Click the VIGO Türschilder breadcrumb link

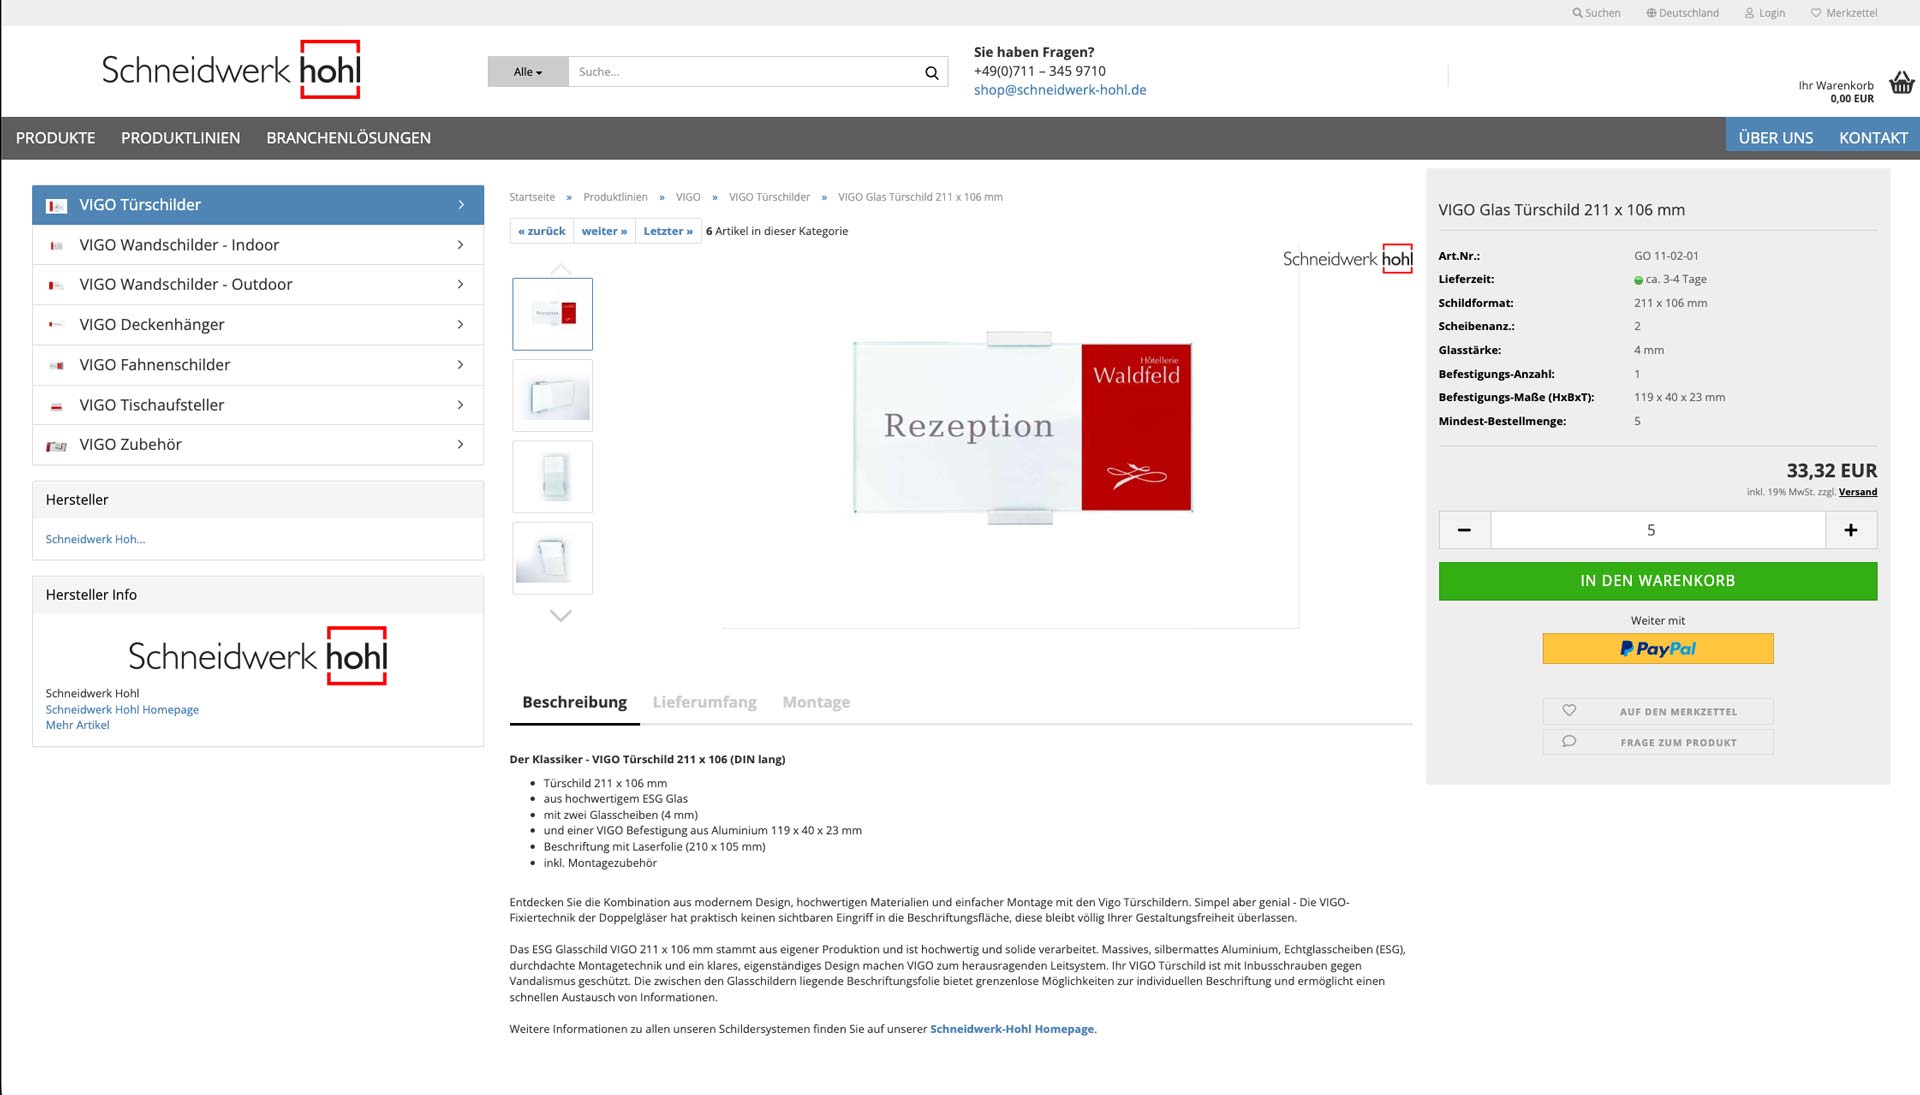click(769, 197)
